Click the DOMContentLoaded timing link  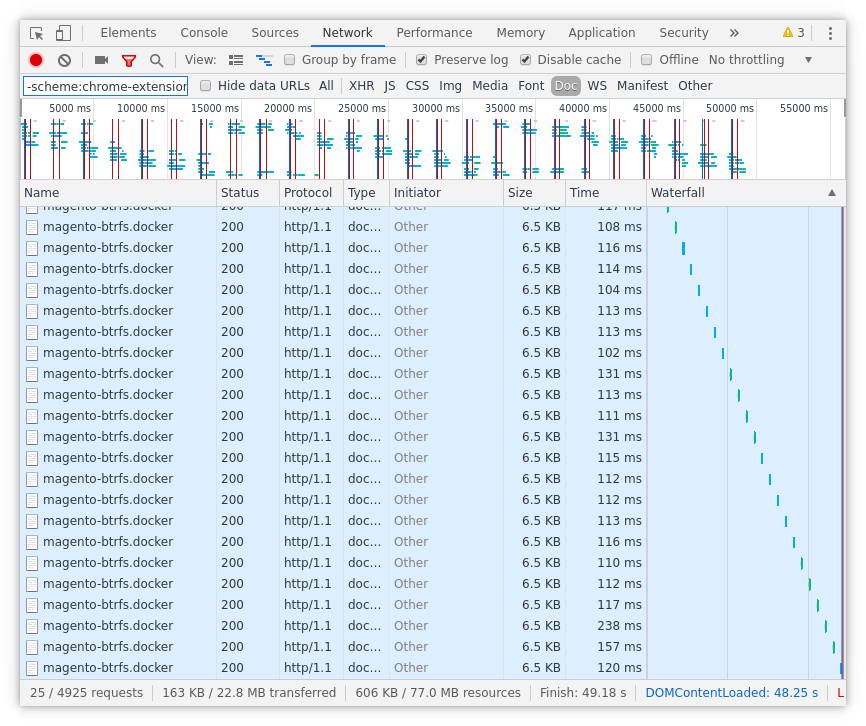pyautogui.click(x=731, y=692)
